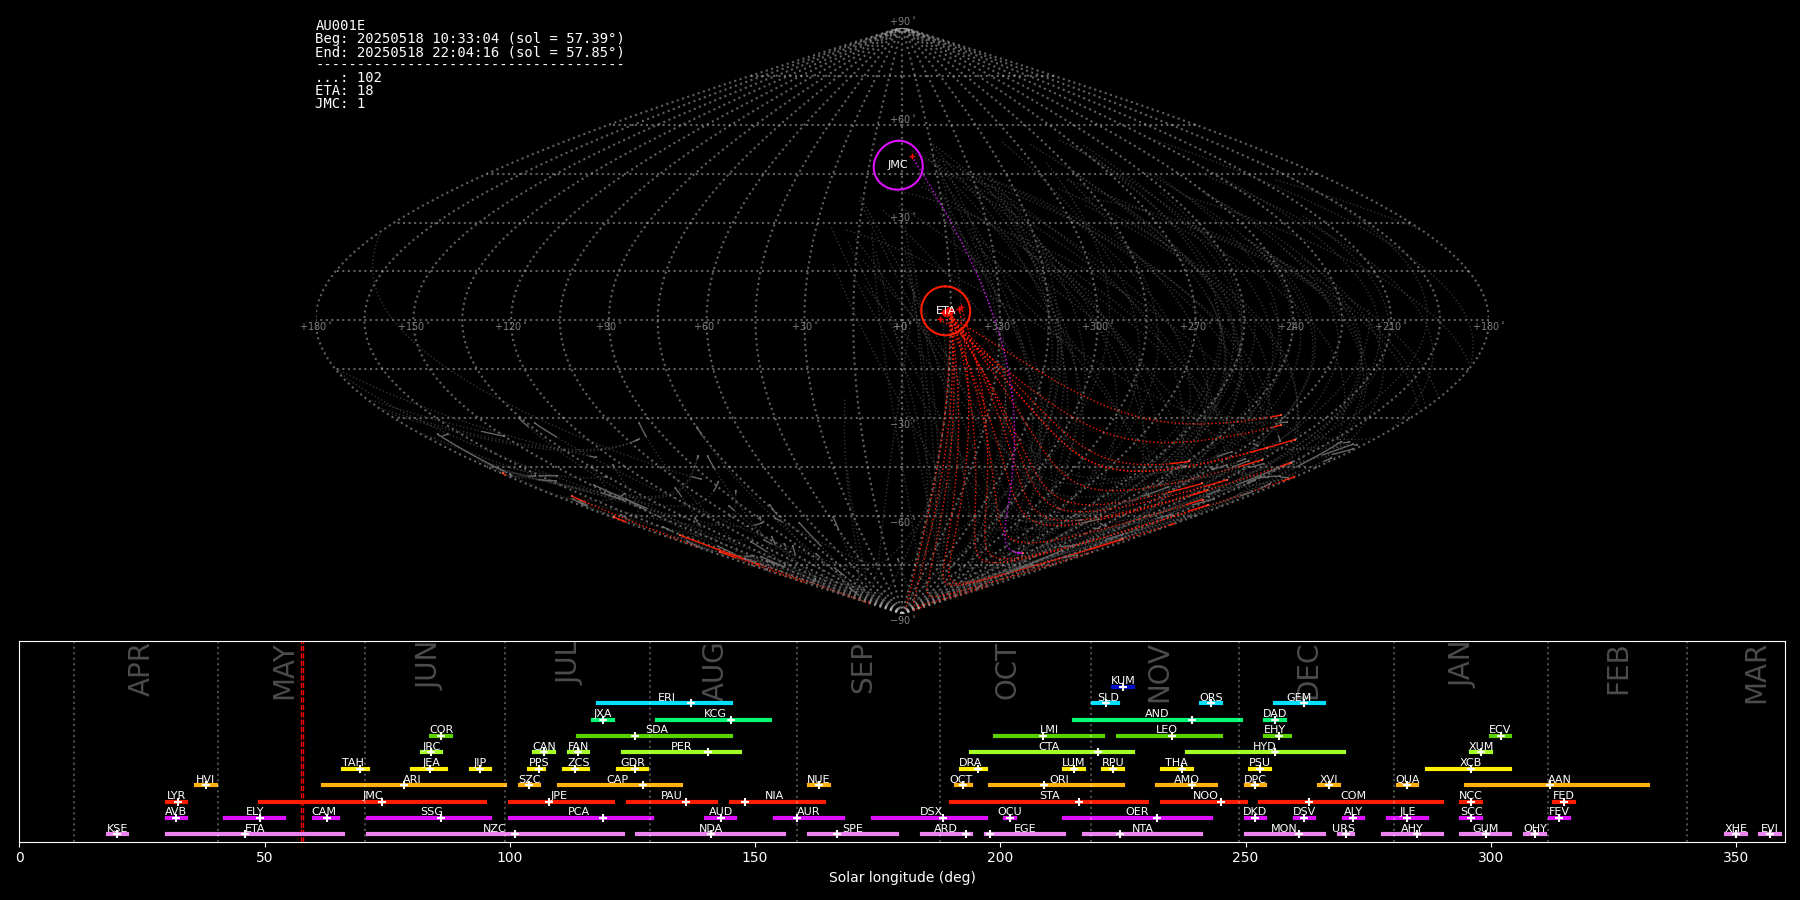Click the XHE shower bar

point(1736,834)
